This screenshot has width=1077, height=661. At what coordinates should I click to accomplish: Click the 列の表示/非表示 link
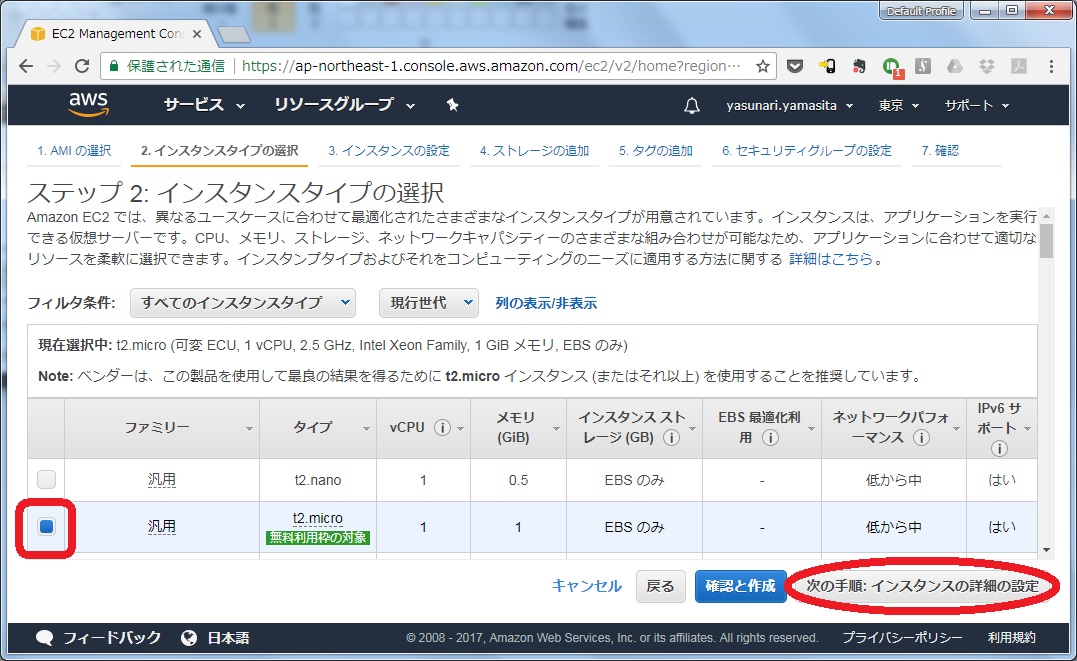coord(546,303)
